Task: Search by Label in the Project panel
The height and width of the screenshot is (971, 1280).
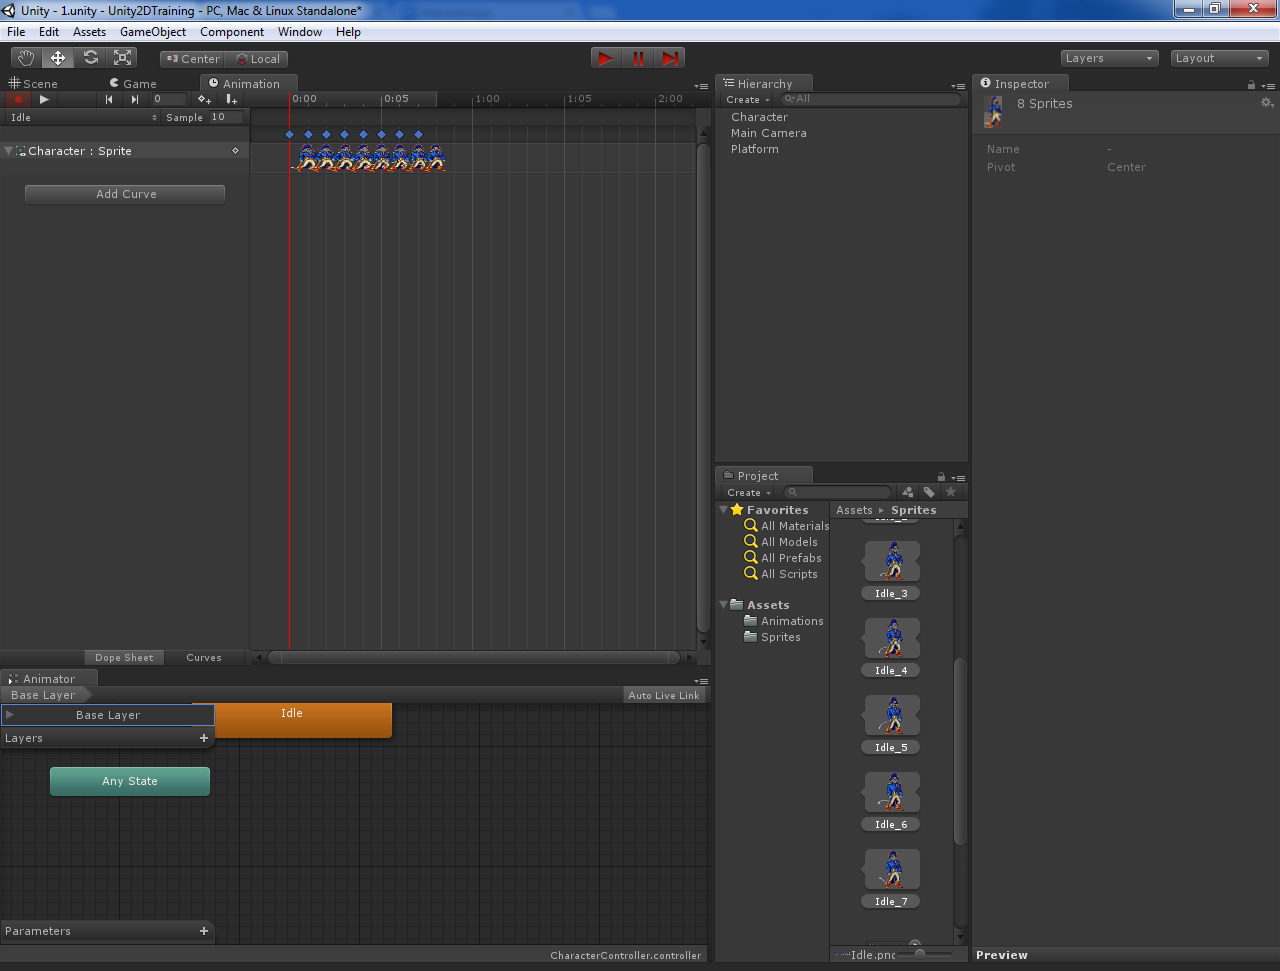Action: coord(929,492)
